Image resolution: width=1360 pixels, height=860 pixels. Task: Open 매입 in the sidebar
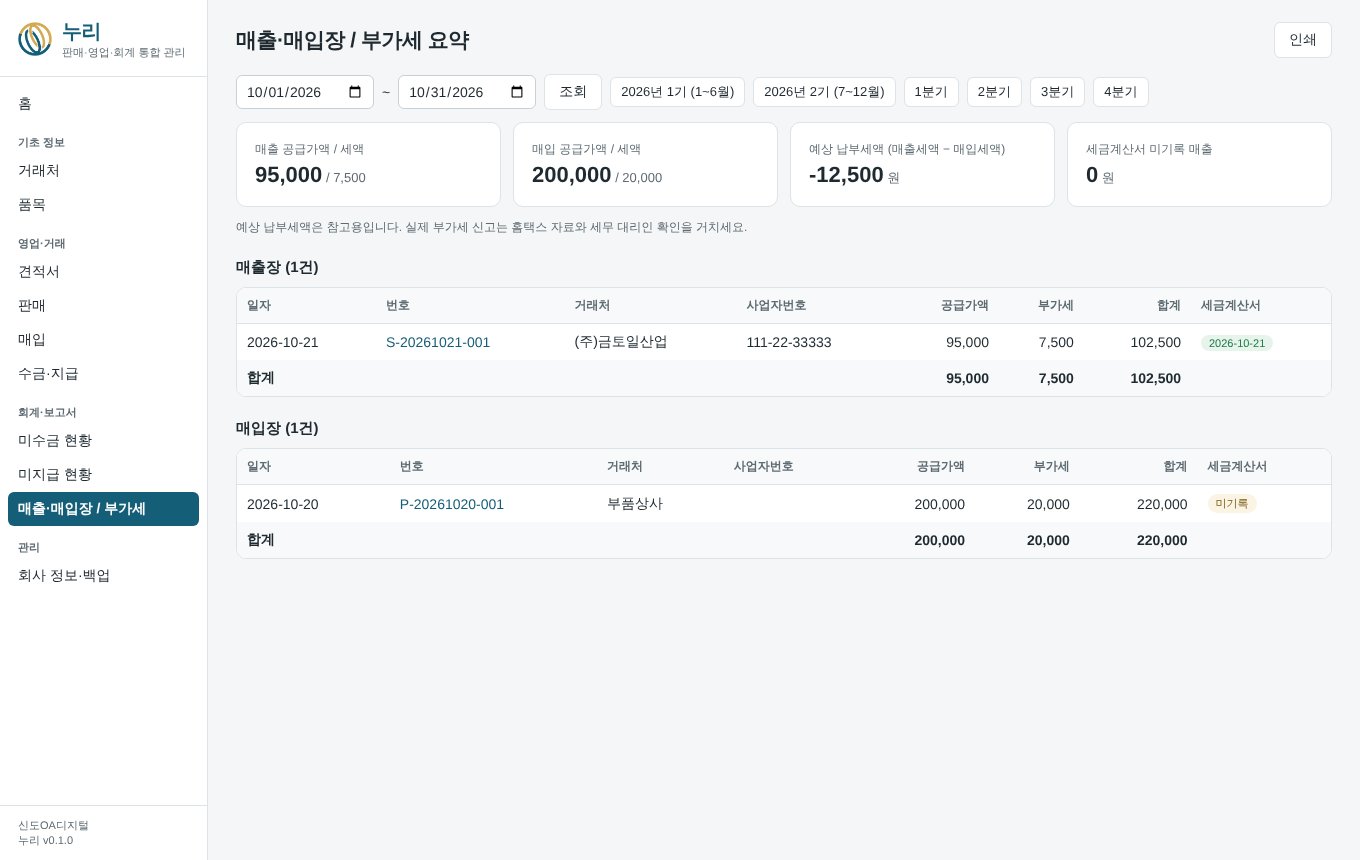click(x=103, y=340)
